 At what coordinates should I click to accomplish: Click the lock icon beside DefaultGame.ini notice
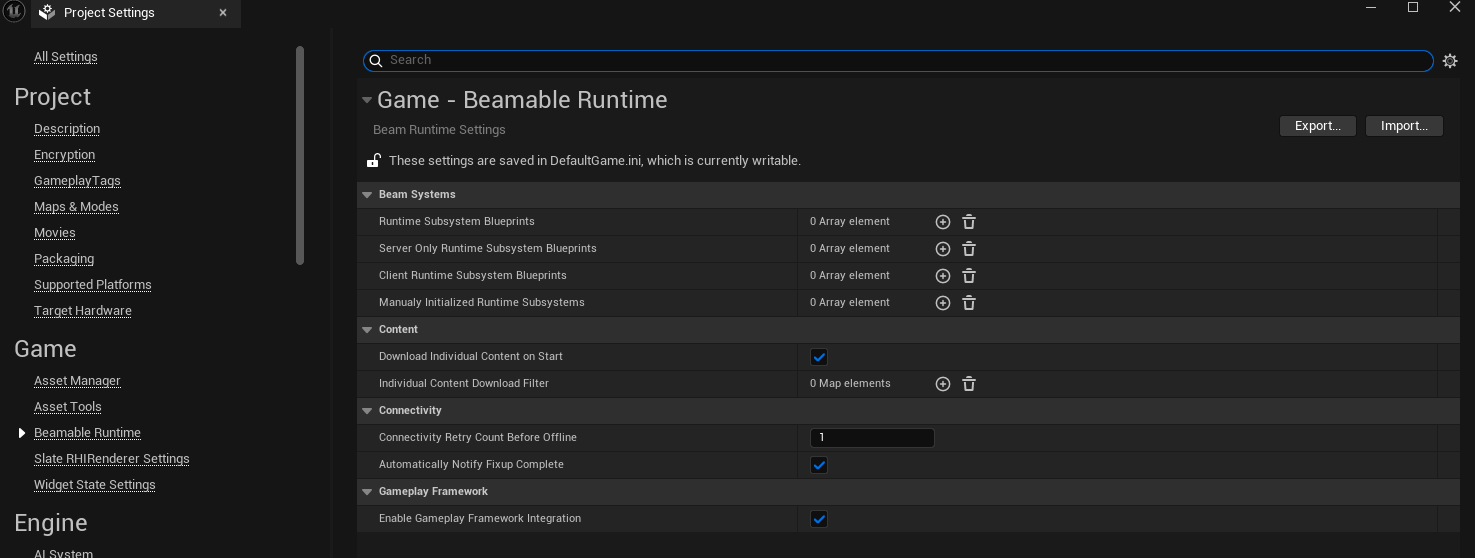pos(373,160)
